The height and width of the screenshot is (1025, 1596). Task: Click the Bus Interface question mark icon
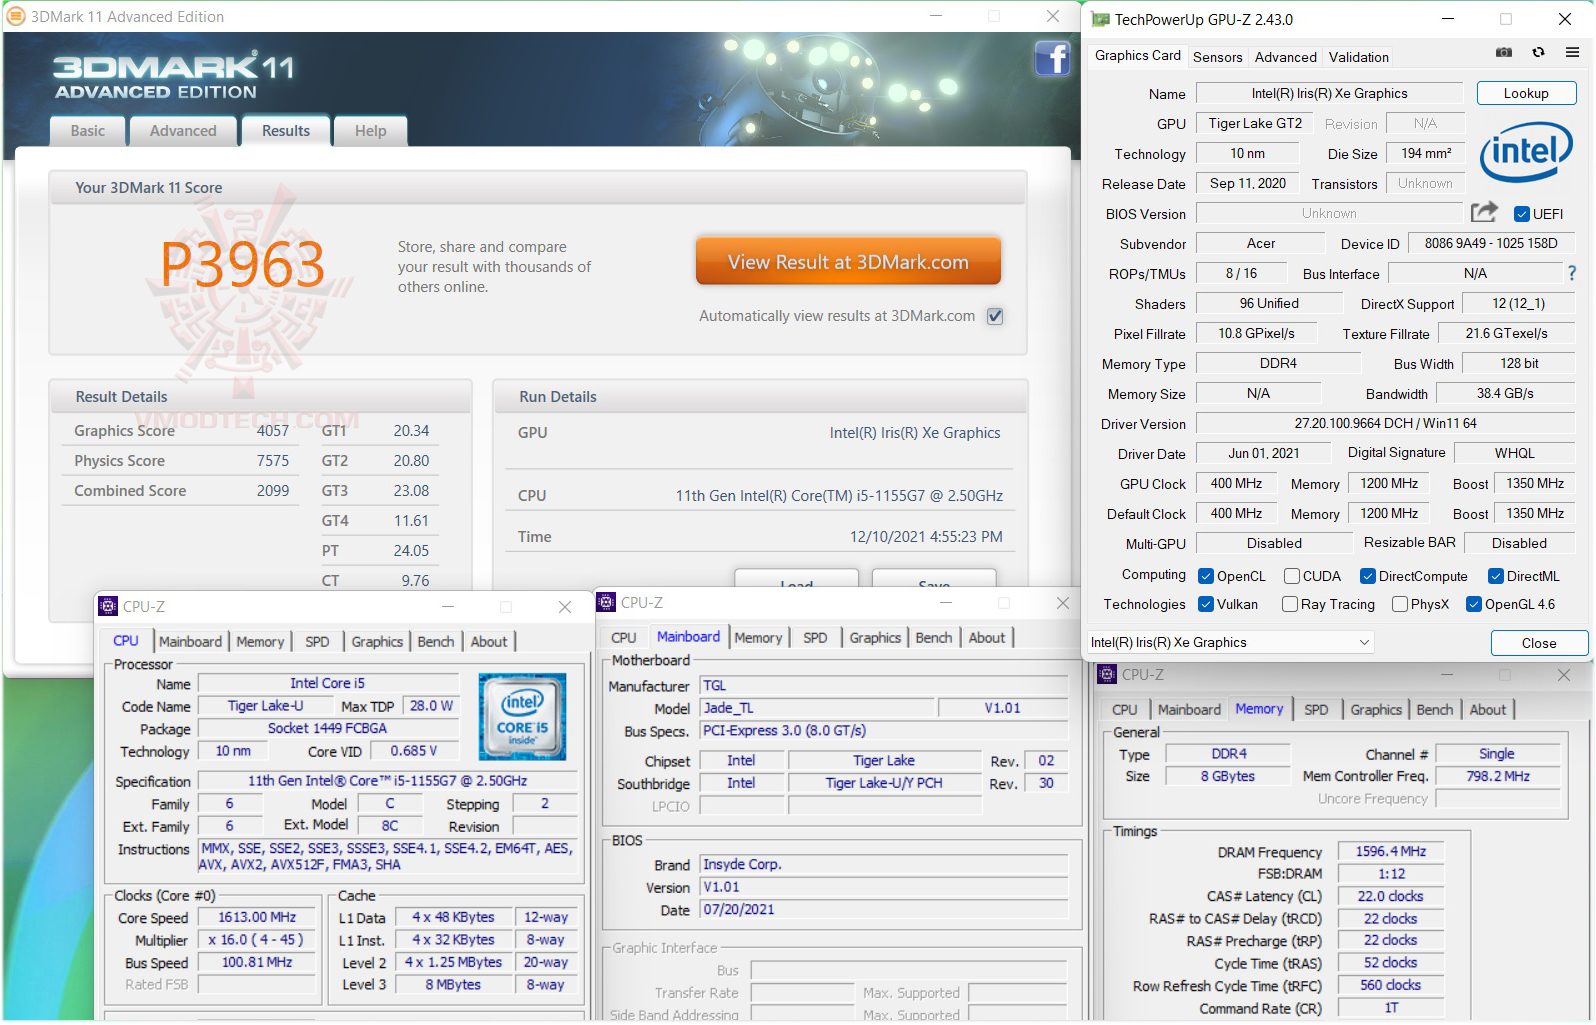1572,273
